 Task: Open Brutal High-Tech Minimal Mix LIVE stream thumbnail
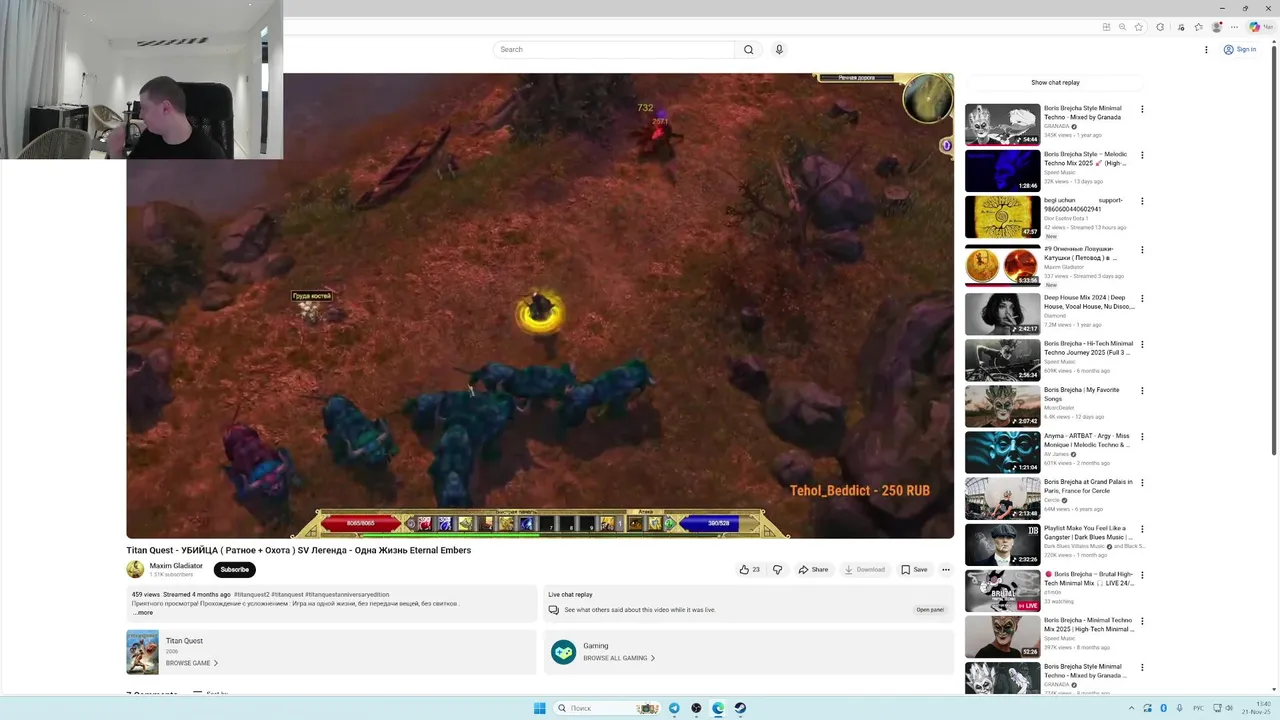click(1002, 590)
